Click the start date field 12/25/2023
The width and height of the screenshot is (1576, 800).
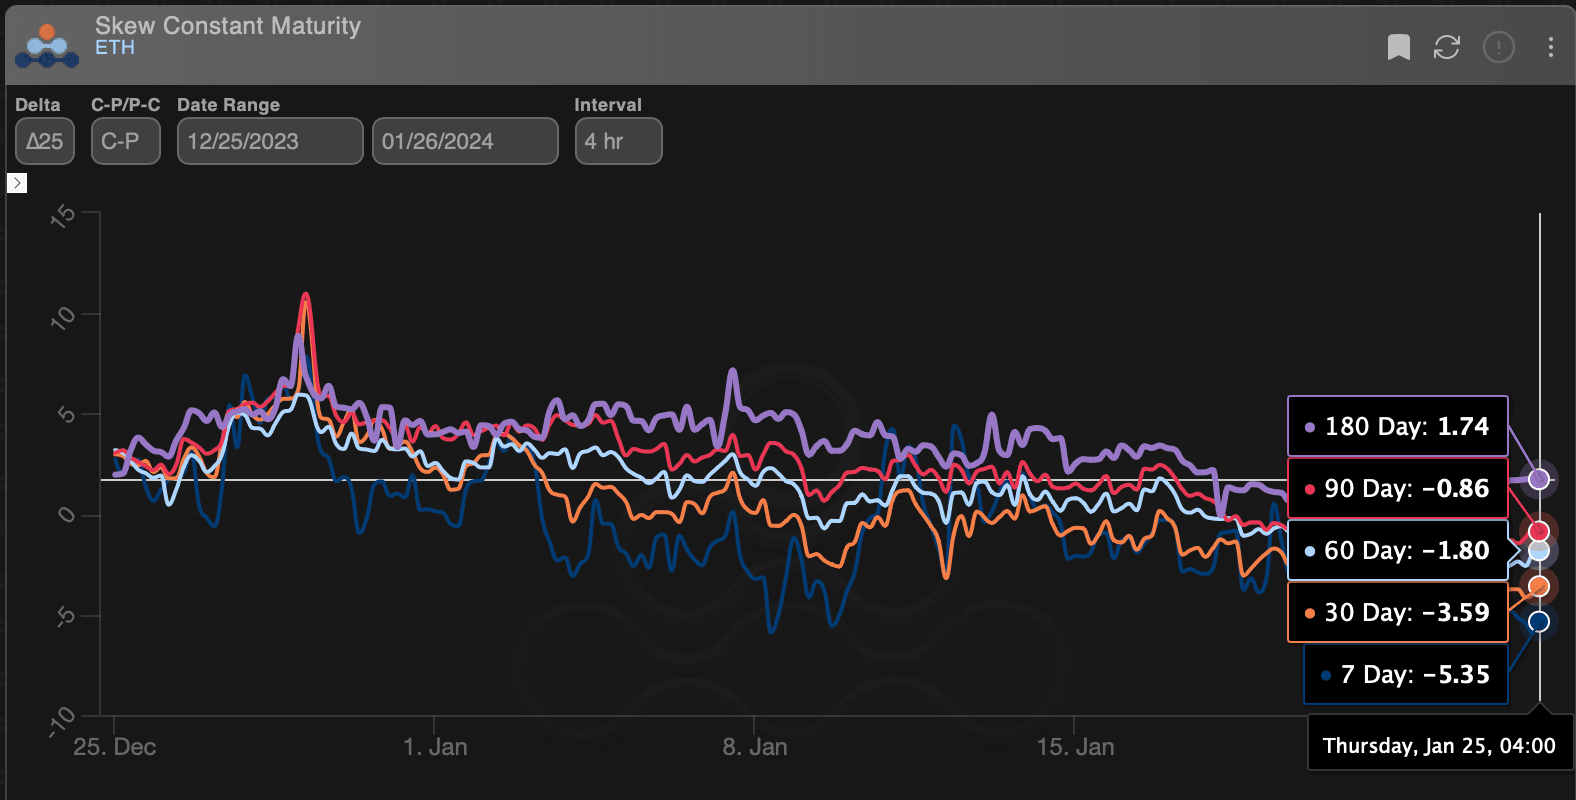pyautogui.click(x=270, y=141)
